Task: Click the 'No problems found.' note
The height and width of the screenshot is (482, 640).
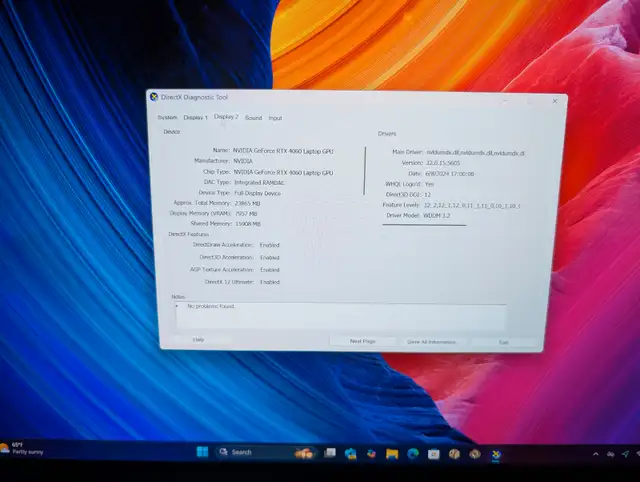Action: click(211, 306)
